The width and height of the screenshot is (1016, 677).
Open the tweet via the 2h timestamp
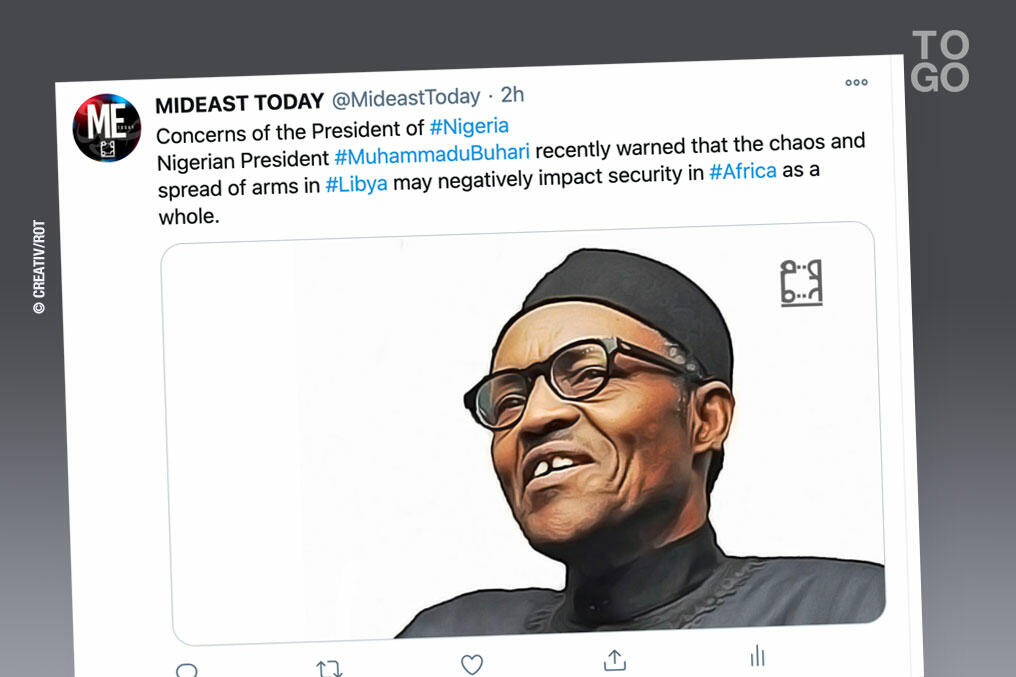click(x=512, y=95)
